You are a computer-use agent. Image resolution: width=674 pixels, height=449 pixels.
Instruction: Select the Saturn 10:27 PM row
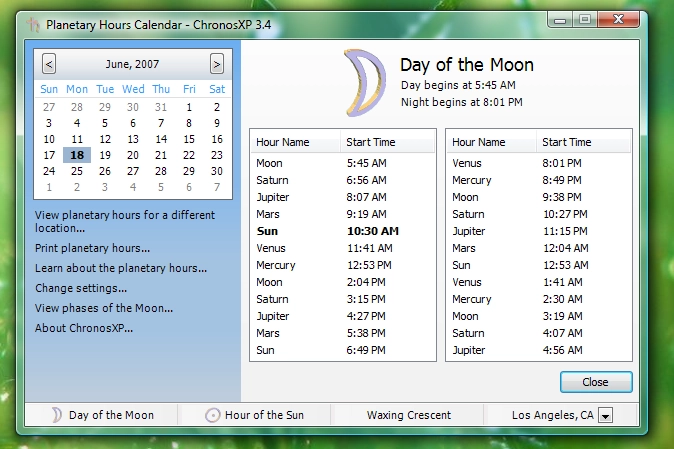pyautogui.click(x=539, y=214)
